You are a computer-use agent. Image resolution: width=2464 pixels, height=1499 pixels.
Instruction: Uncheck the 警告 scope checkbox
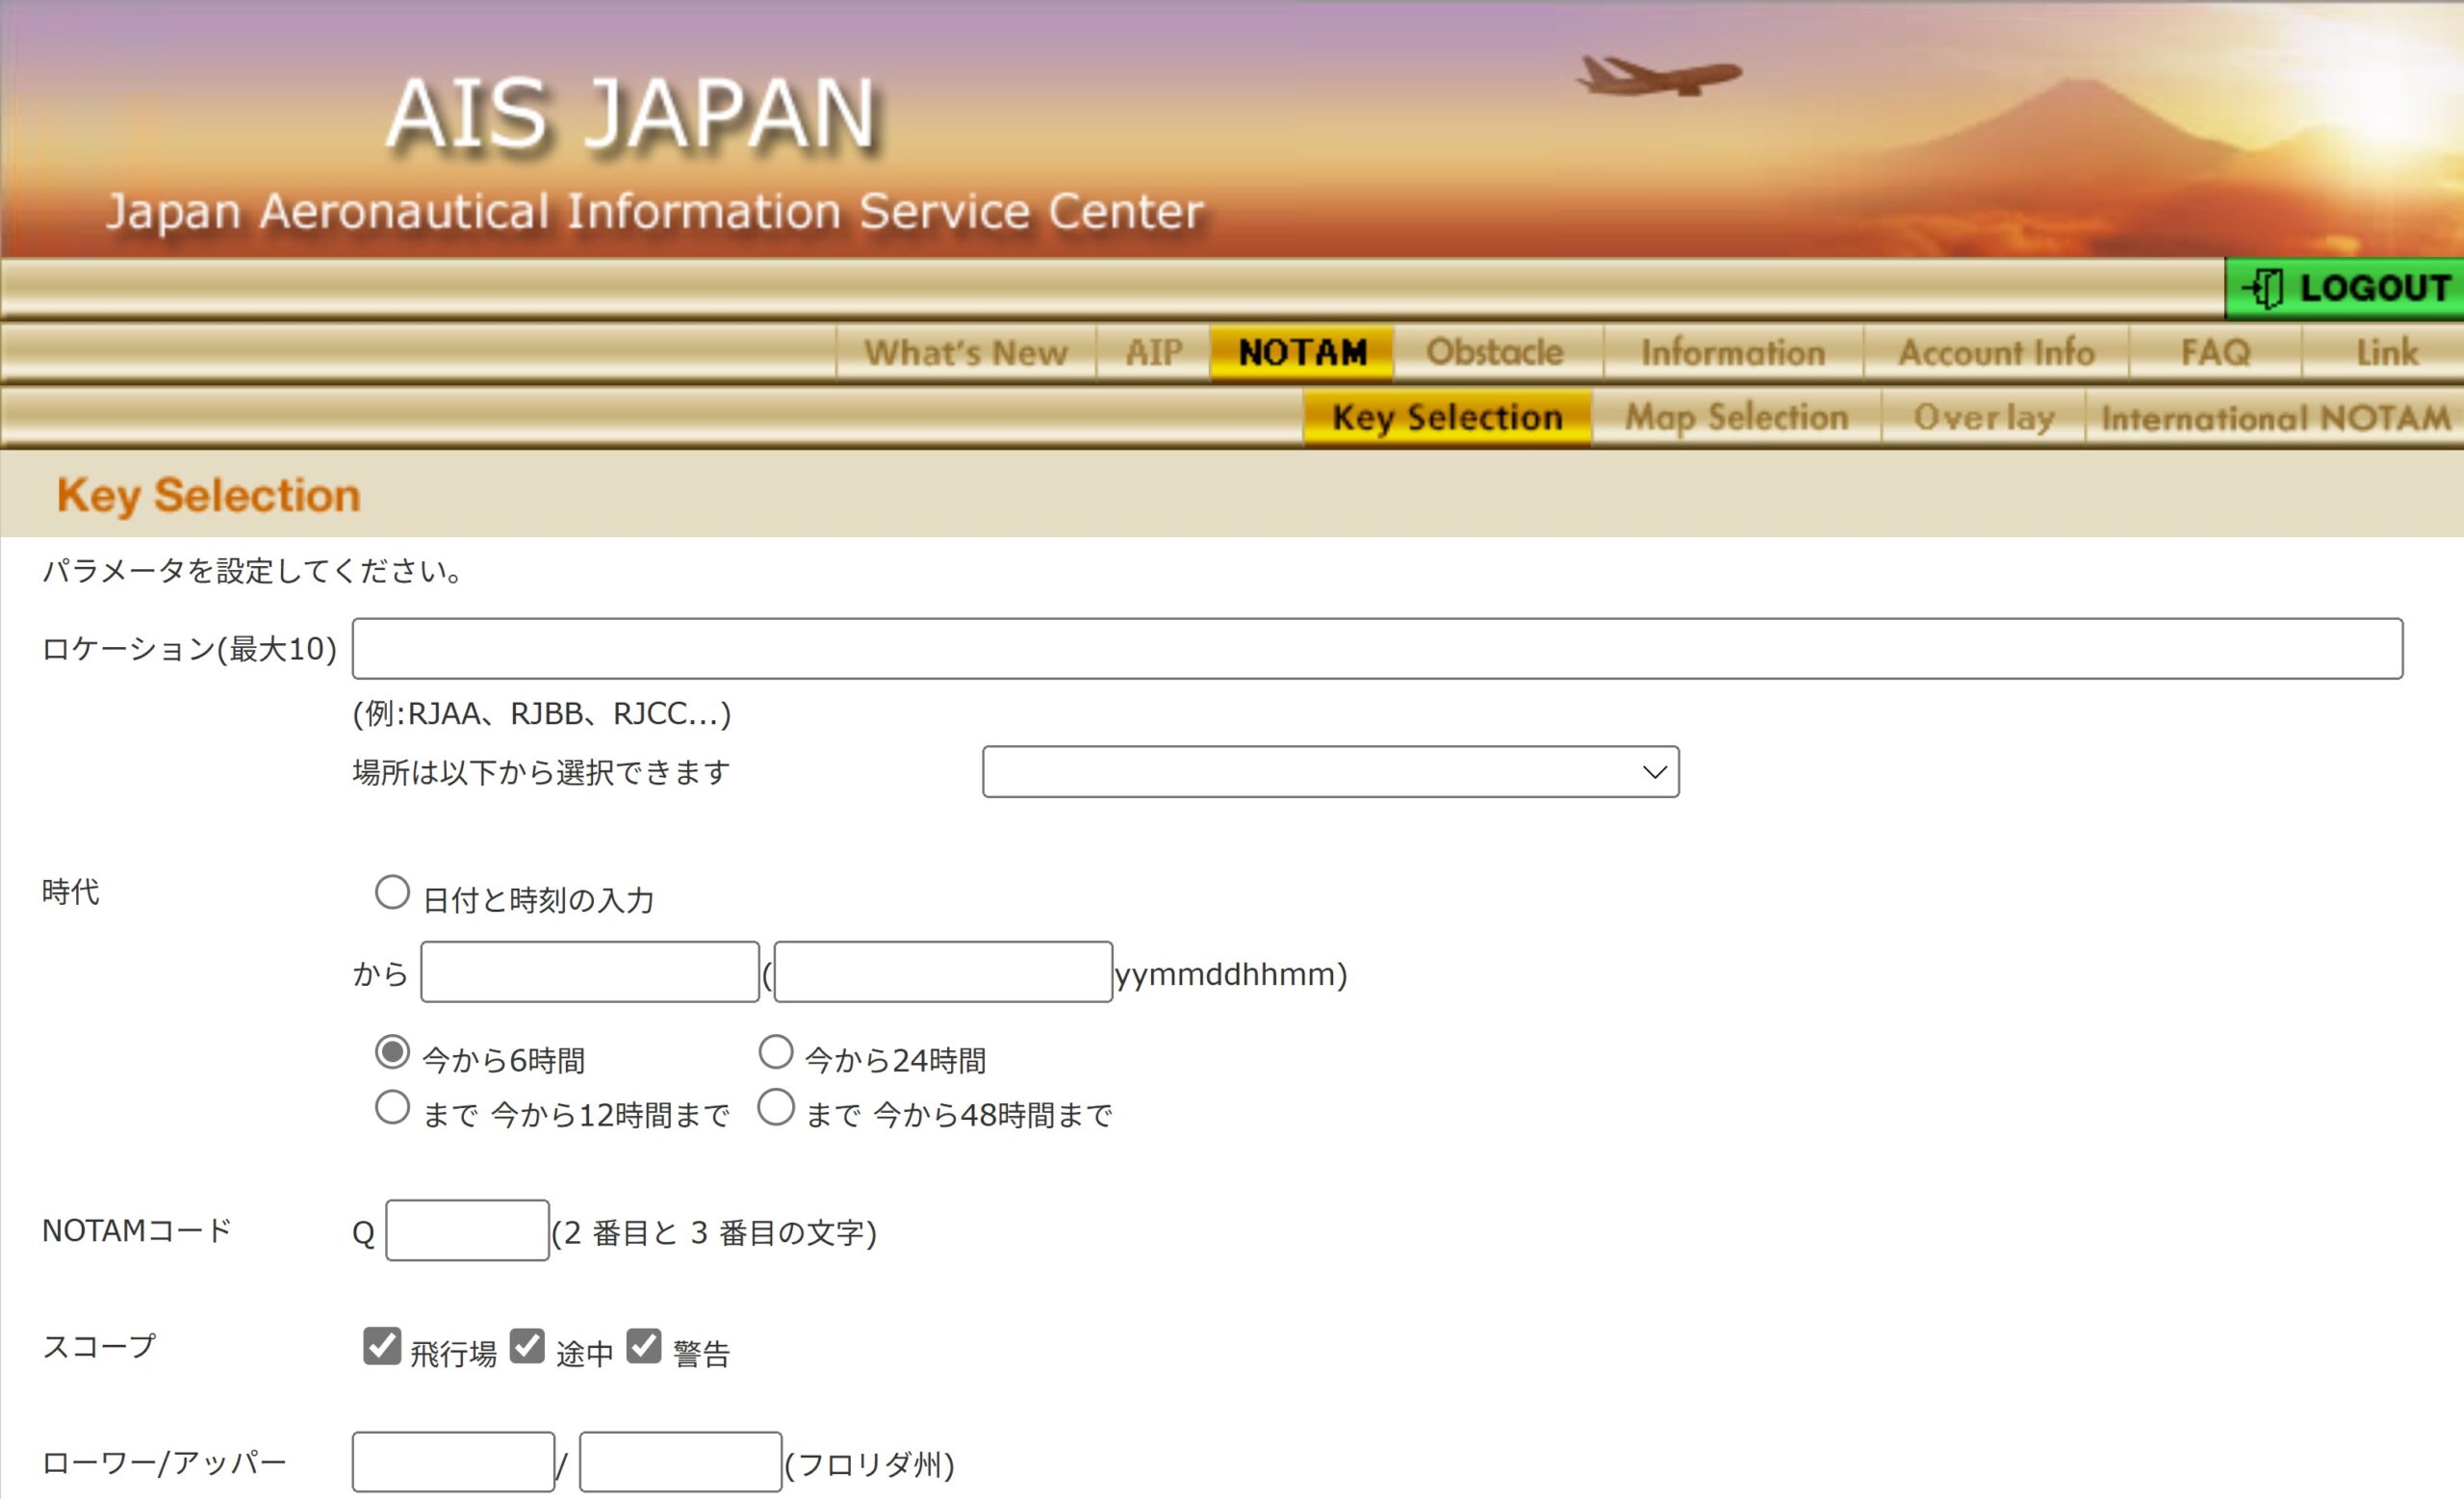click(x=644, y=1346)
